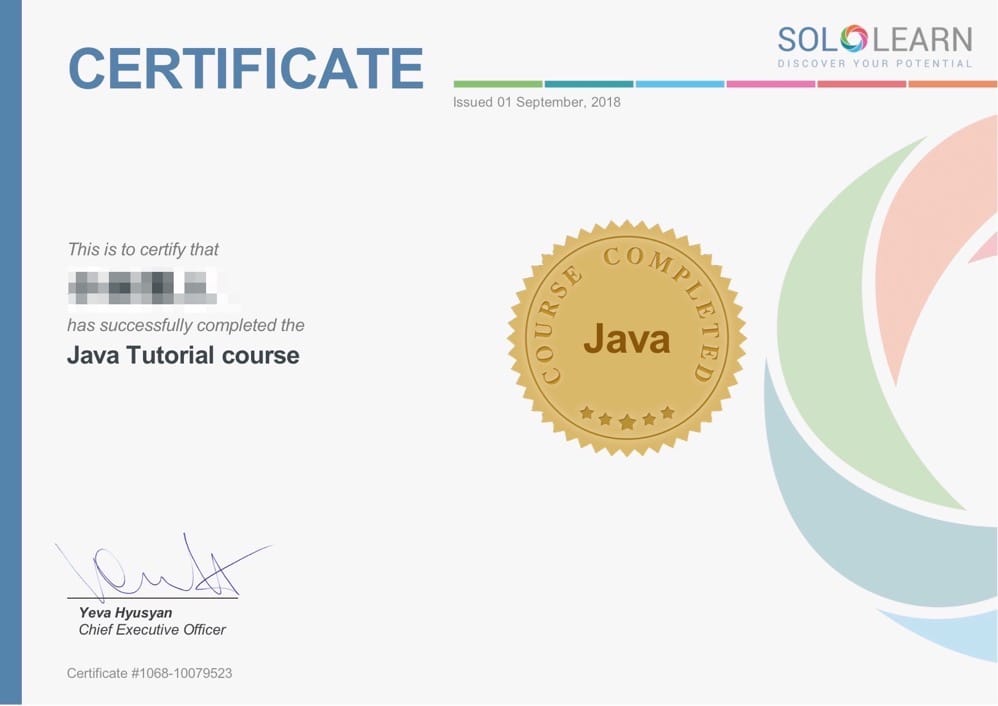Click the Certificate #1068-10079523 number

click(150, 673)
